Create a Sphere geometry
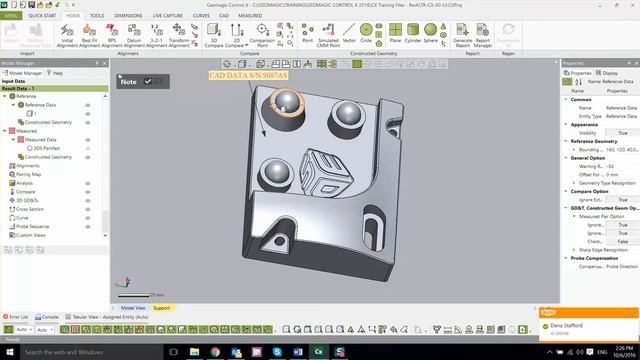The image size is (640, 360). click(430, 33)
